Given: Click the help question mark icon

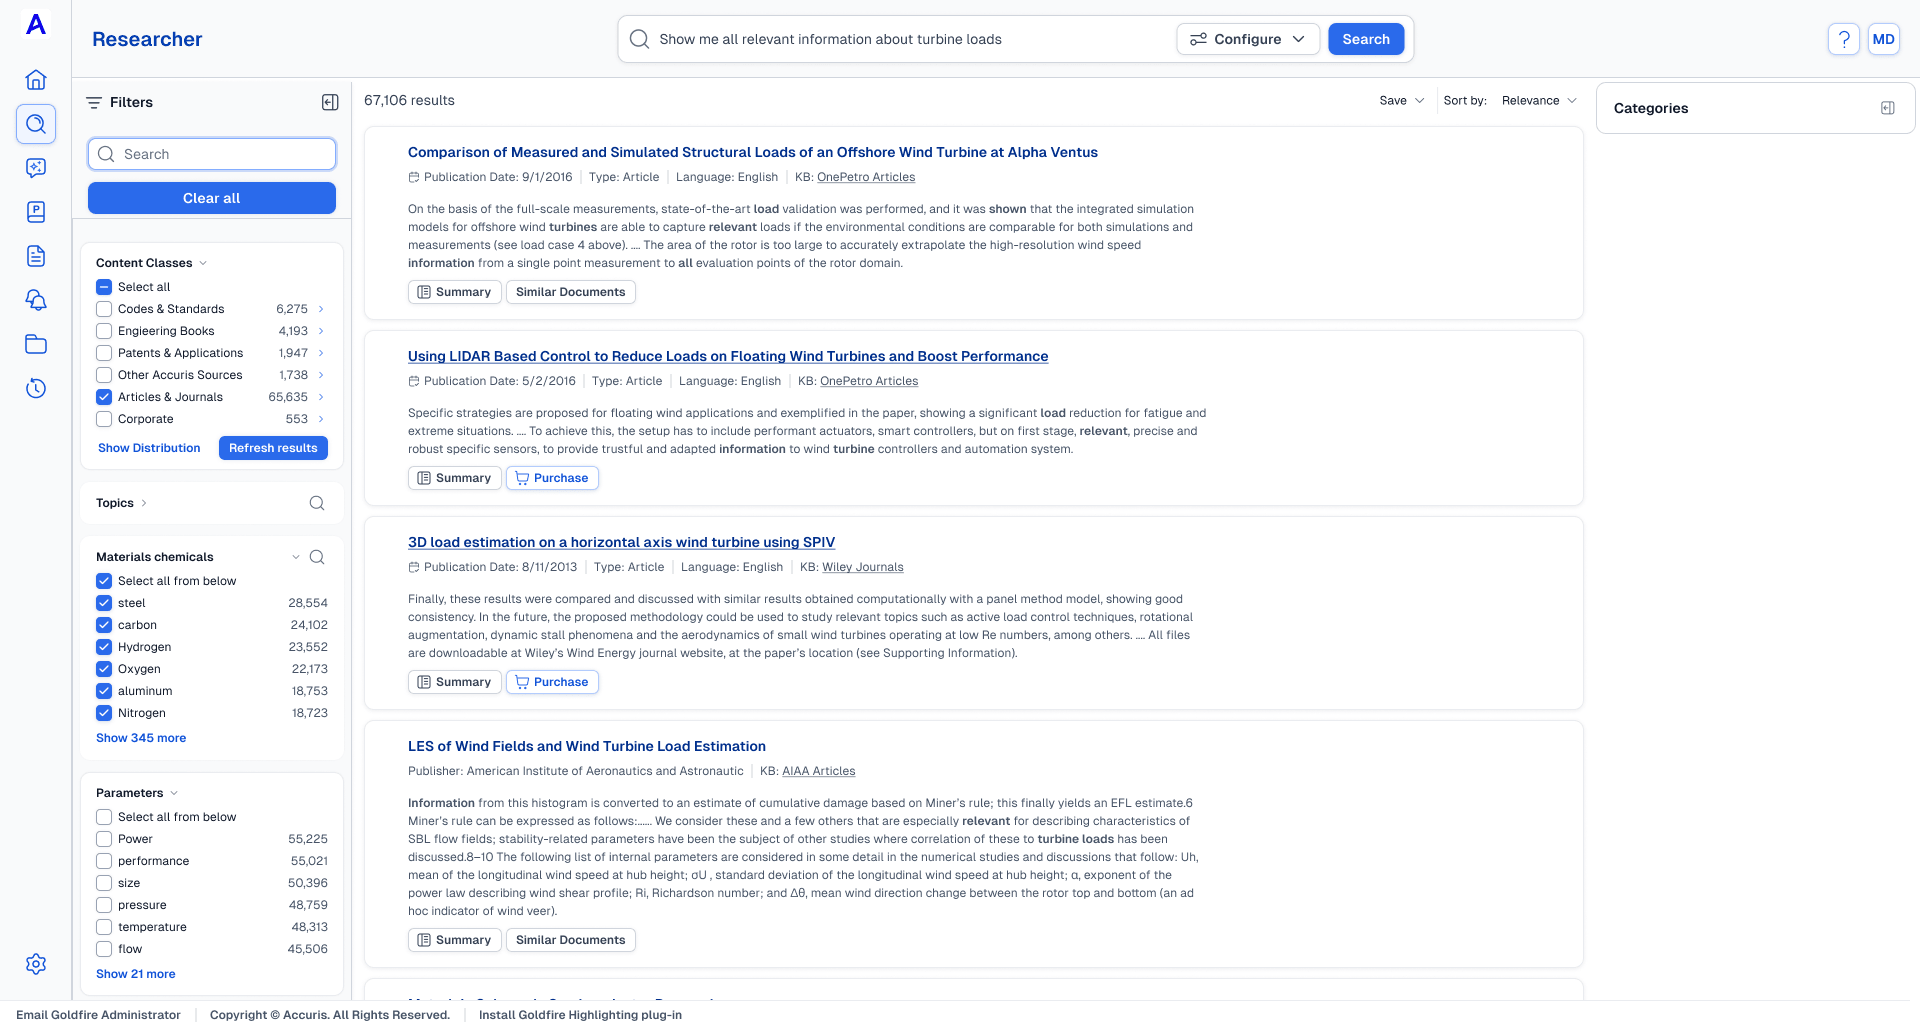Looking at the screenshot, I should point(1843,39).
